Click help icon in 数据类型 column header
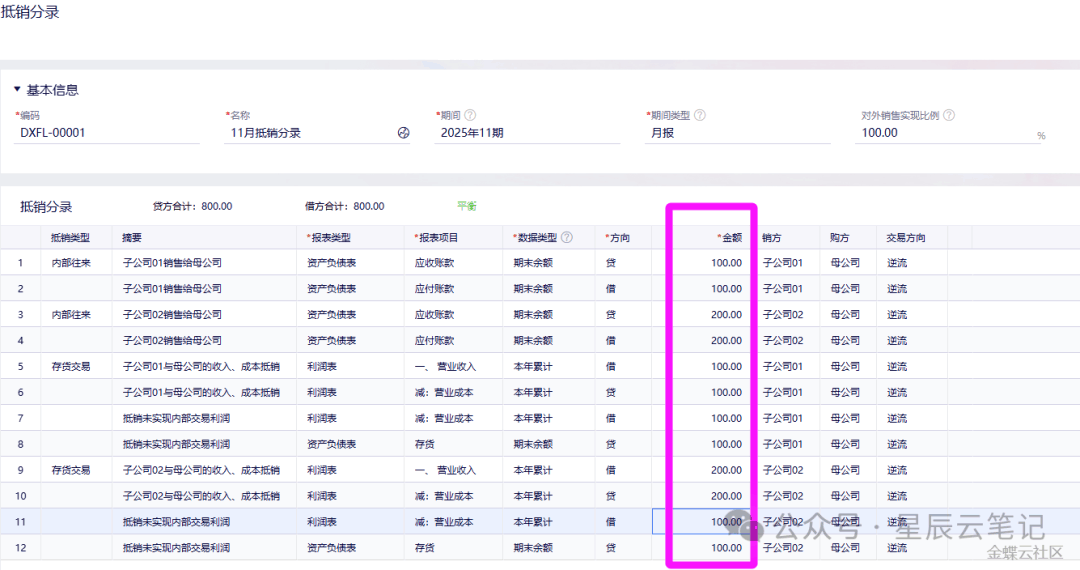 coord(567,238)
